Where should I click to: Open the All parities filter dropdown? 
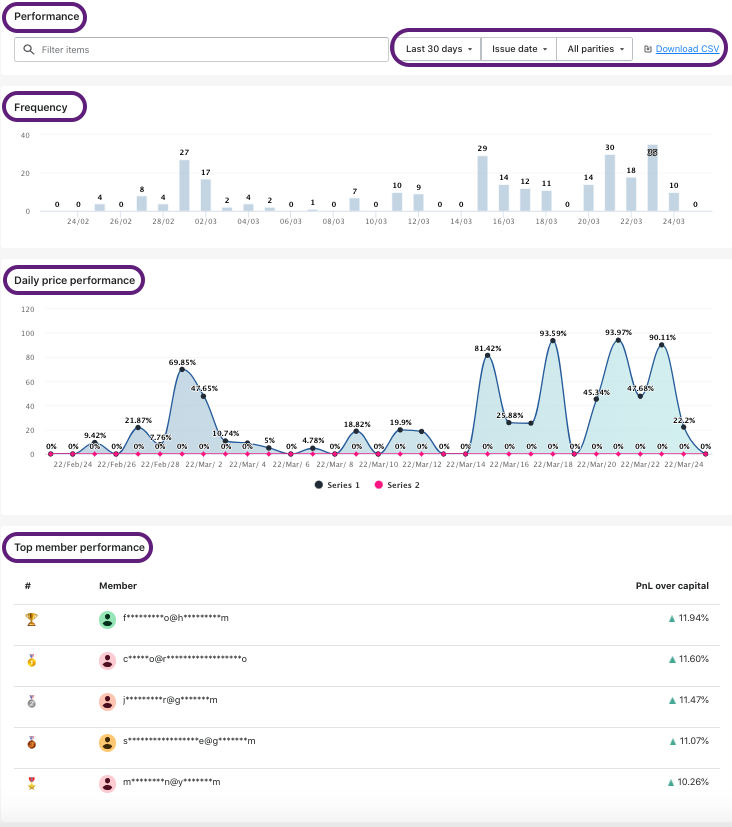click(x=595, y=49)
